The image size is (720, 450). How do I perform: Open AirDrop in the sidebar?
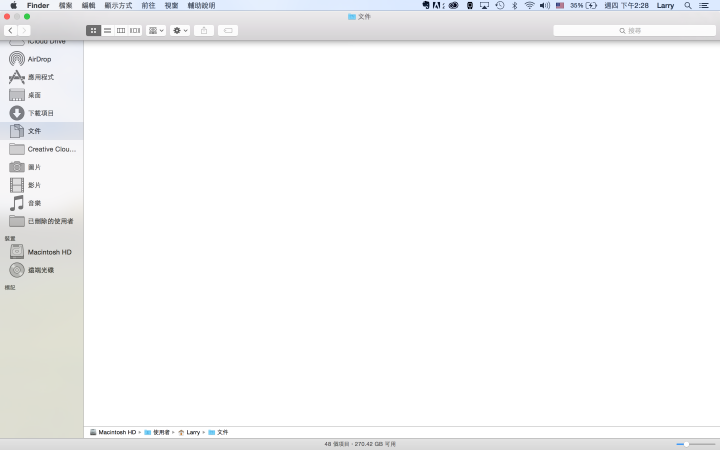pyautogui.click(x=41, y=59)
